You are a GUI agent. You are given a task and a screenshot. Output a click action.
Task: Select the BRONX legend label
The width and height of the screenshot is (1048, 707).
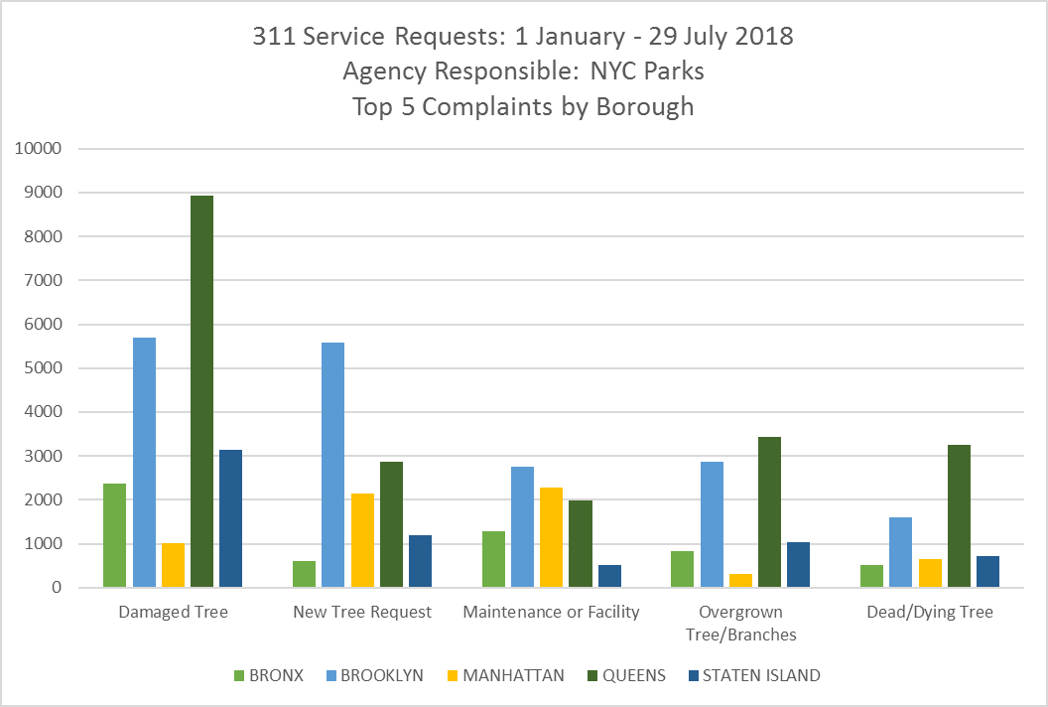click(276, 676)
